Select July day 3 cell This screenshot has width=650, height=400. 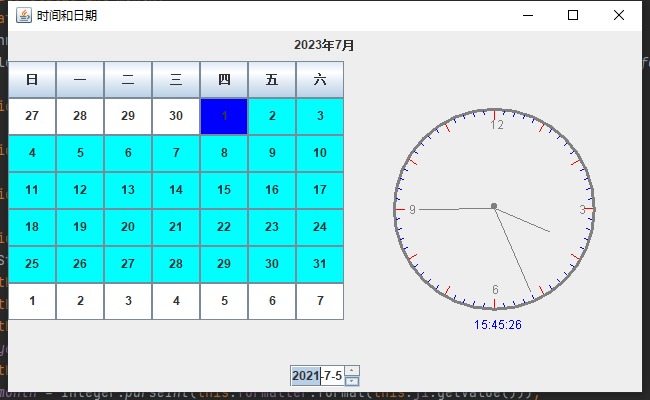320,116
